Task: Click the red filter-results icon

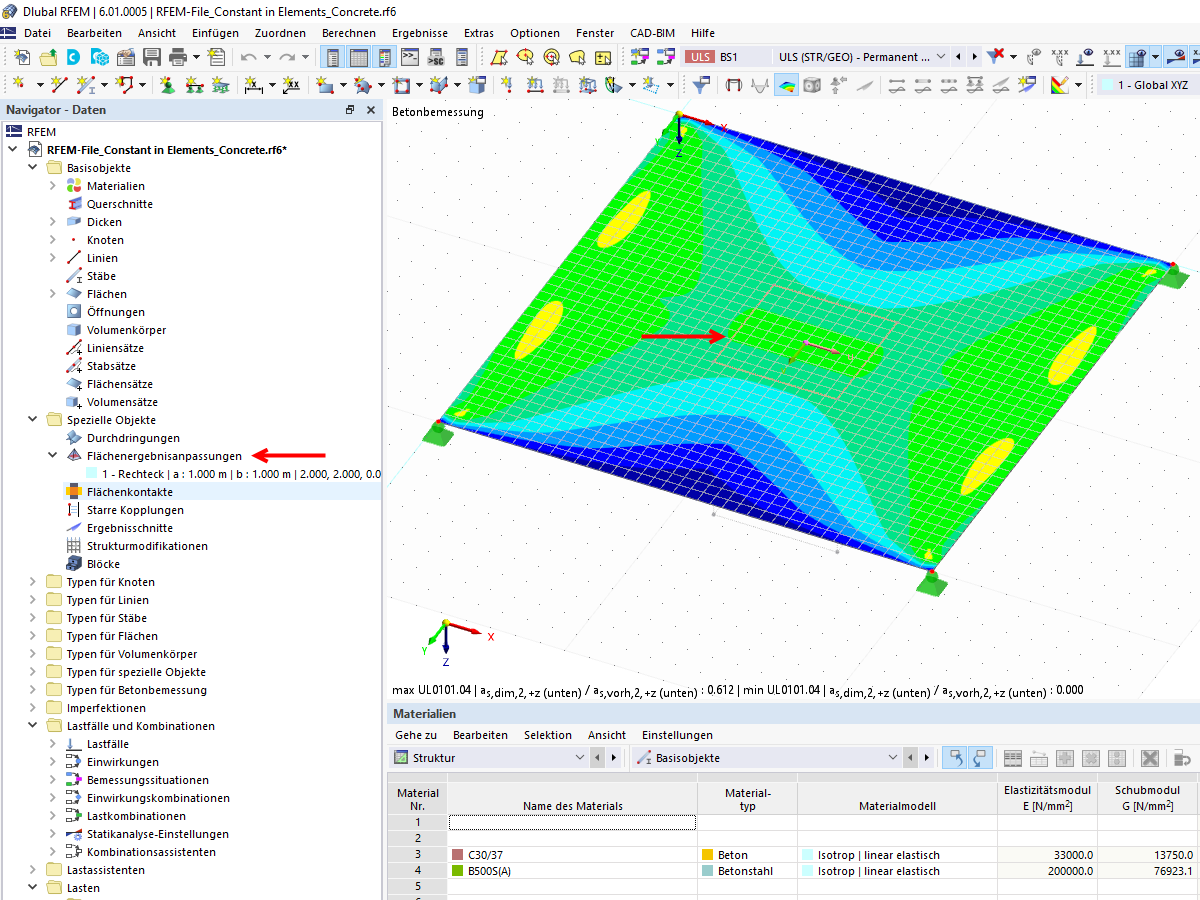Action: coord(994,56)
